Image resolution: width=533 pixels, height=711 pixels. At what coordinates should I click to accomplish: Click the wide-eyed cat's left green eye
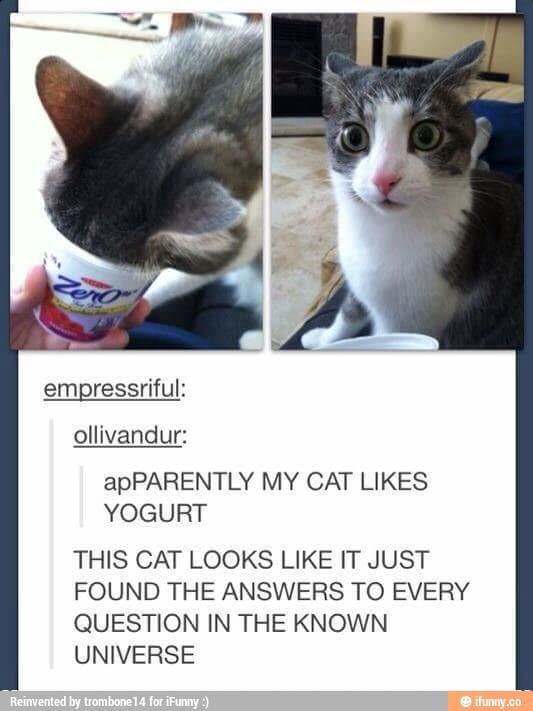point(354,138)
